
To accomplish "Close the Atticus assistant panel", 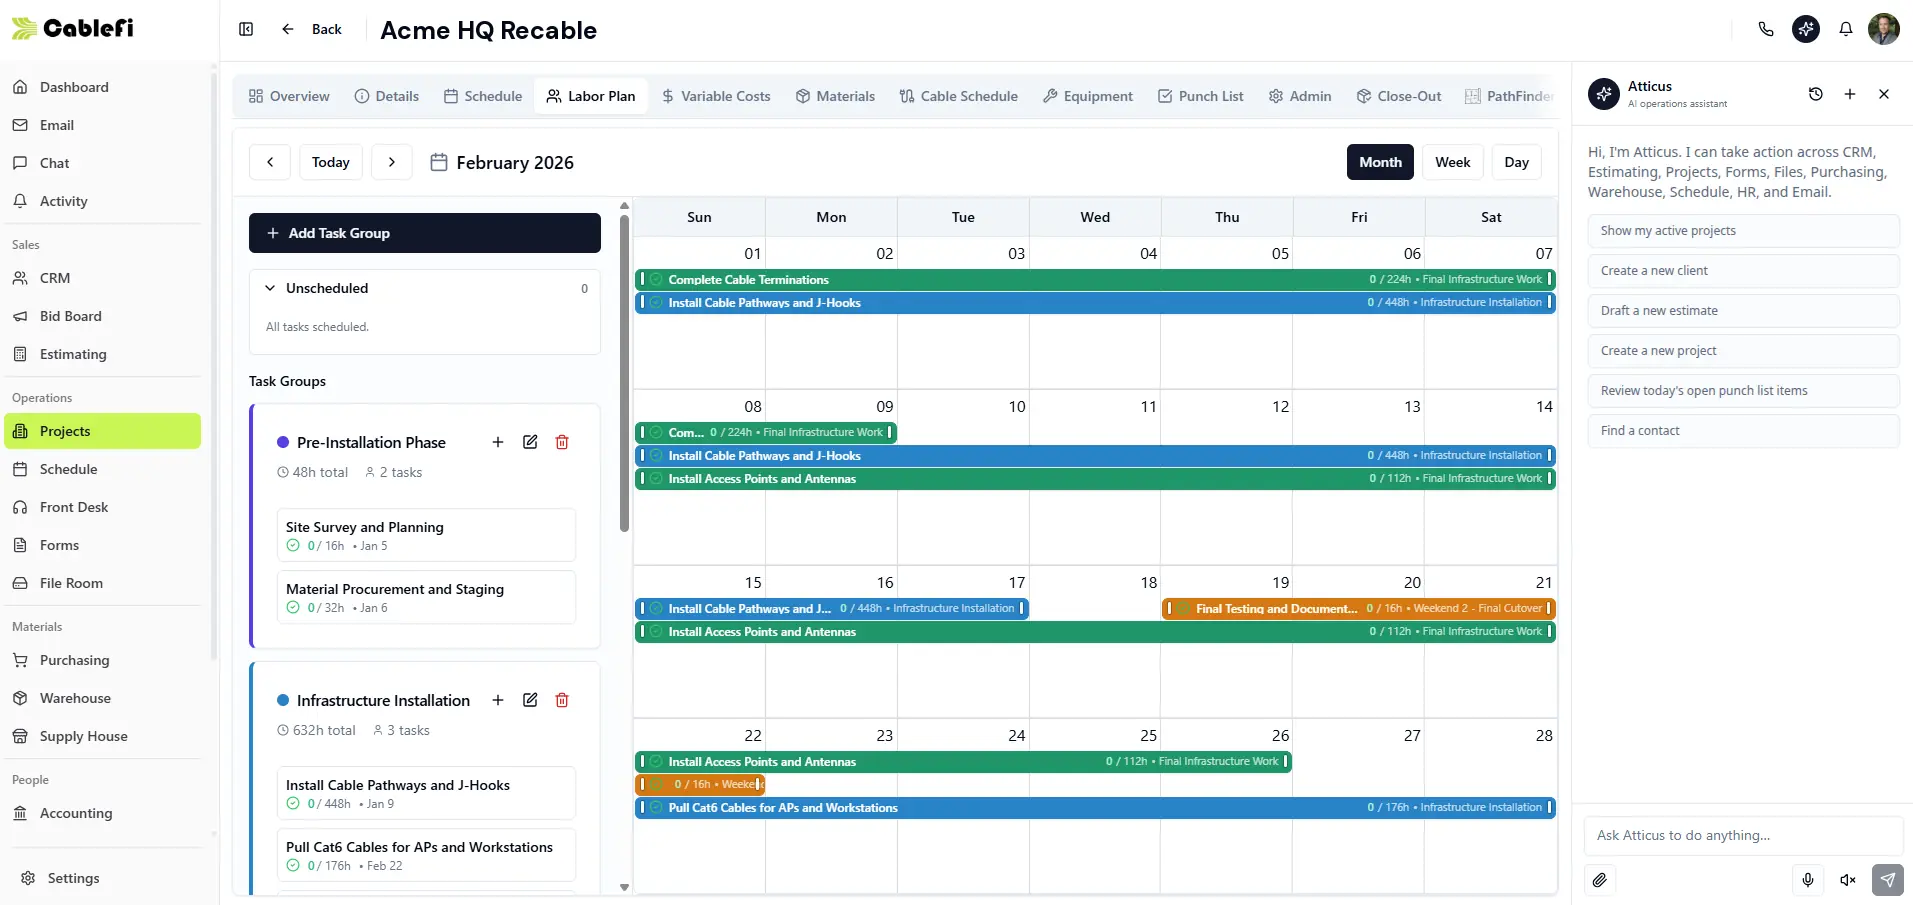I will 1884,94.
